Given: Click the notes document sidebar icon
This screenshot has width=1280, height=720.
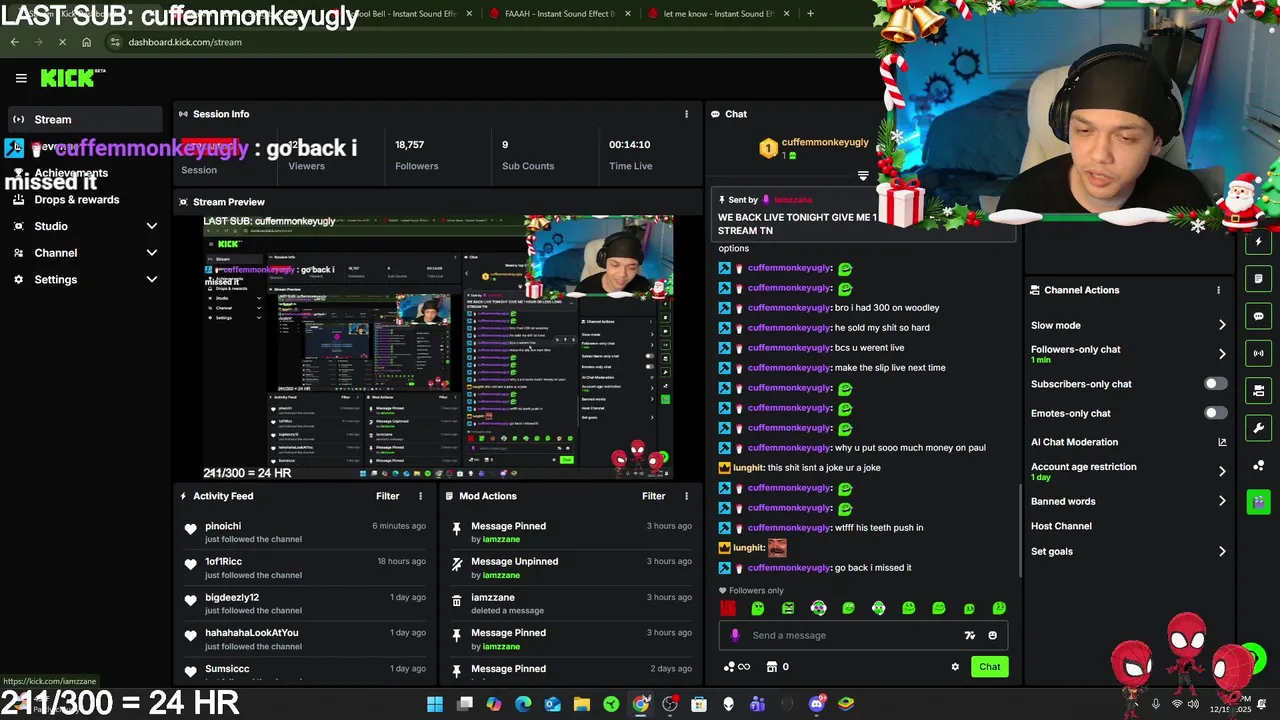Looking at the screenshot, I should (1259, 279).
